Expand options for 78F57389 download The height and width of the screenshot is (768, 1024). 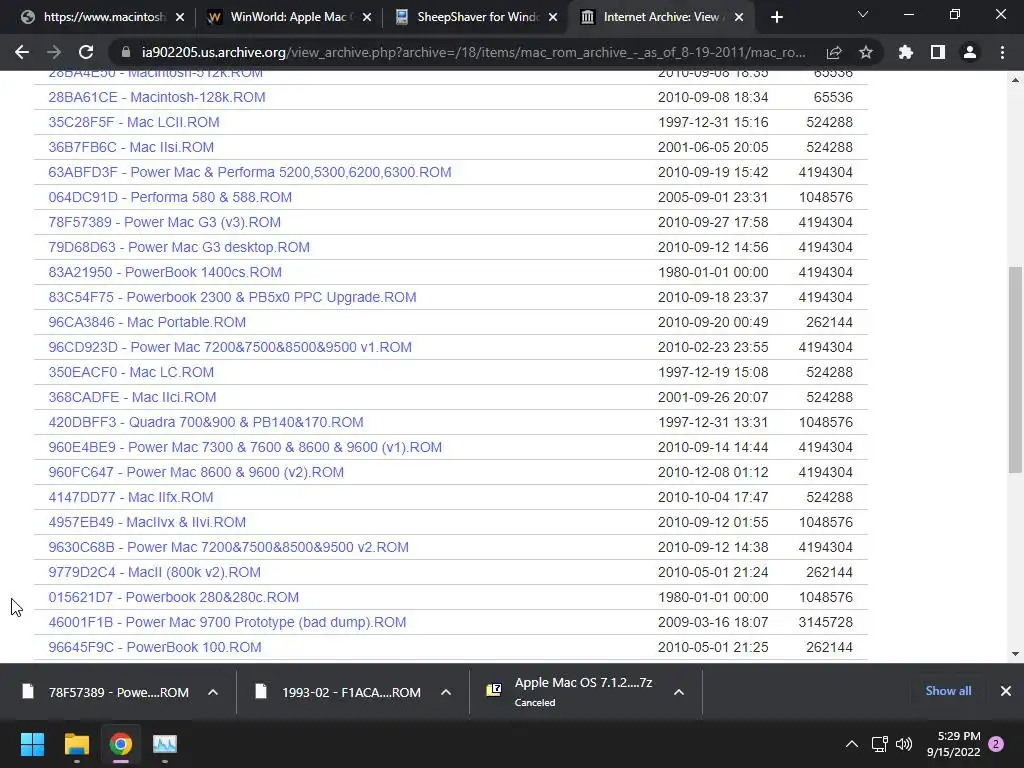click(213, 692)
